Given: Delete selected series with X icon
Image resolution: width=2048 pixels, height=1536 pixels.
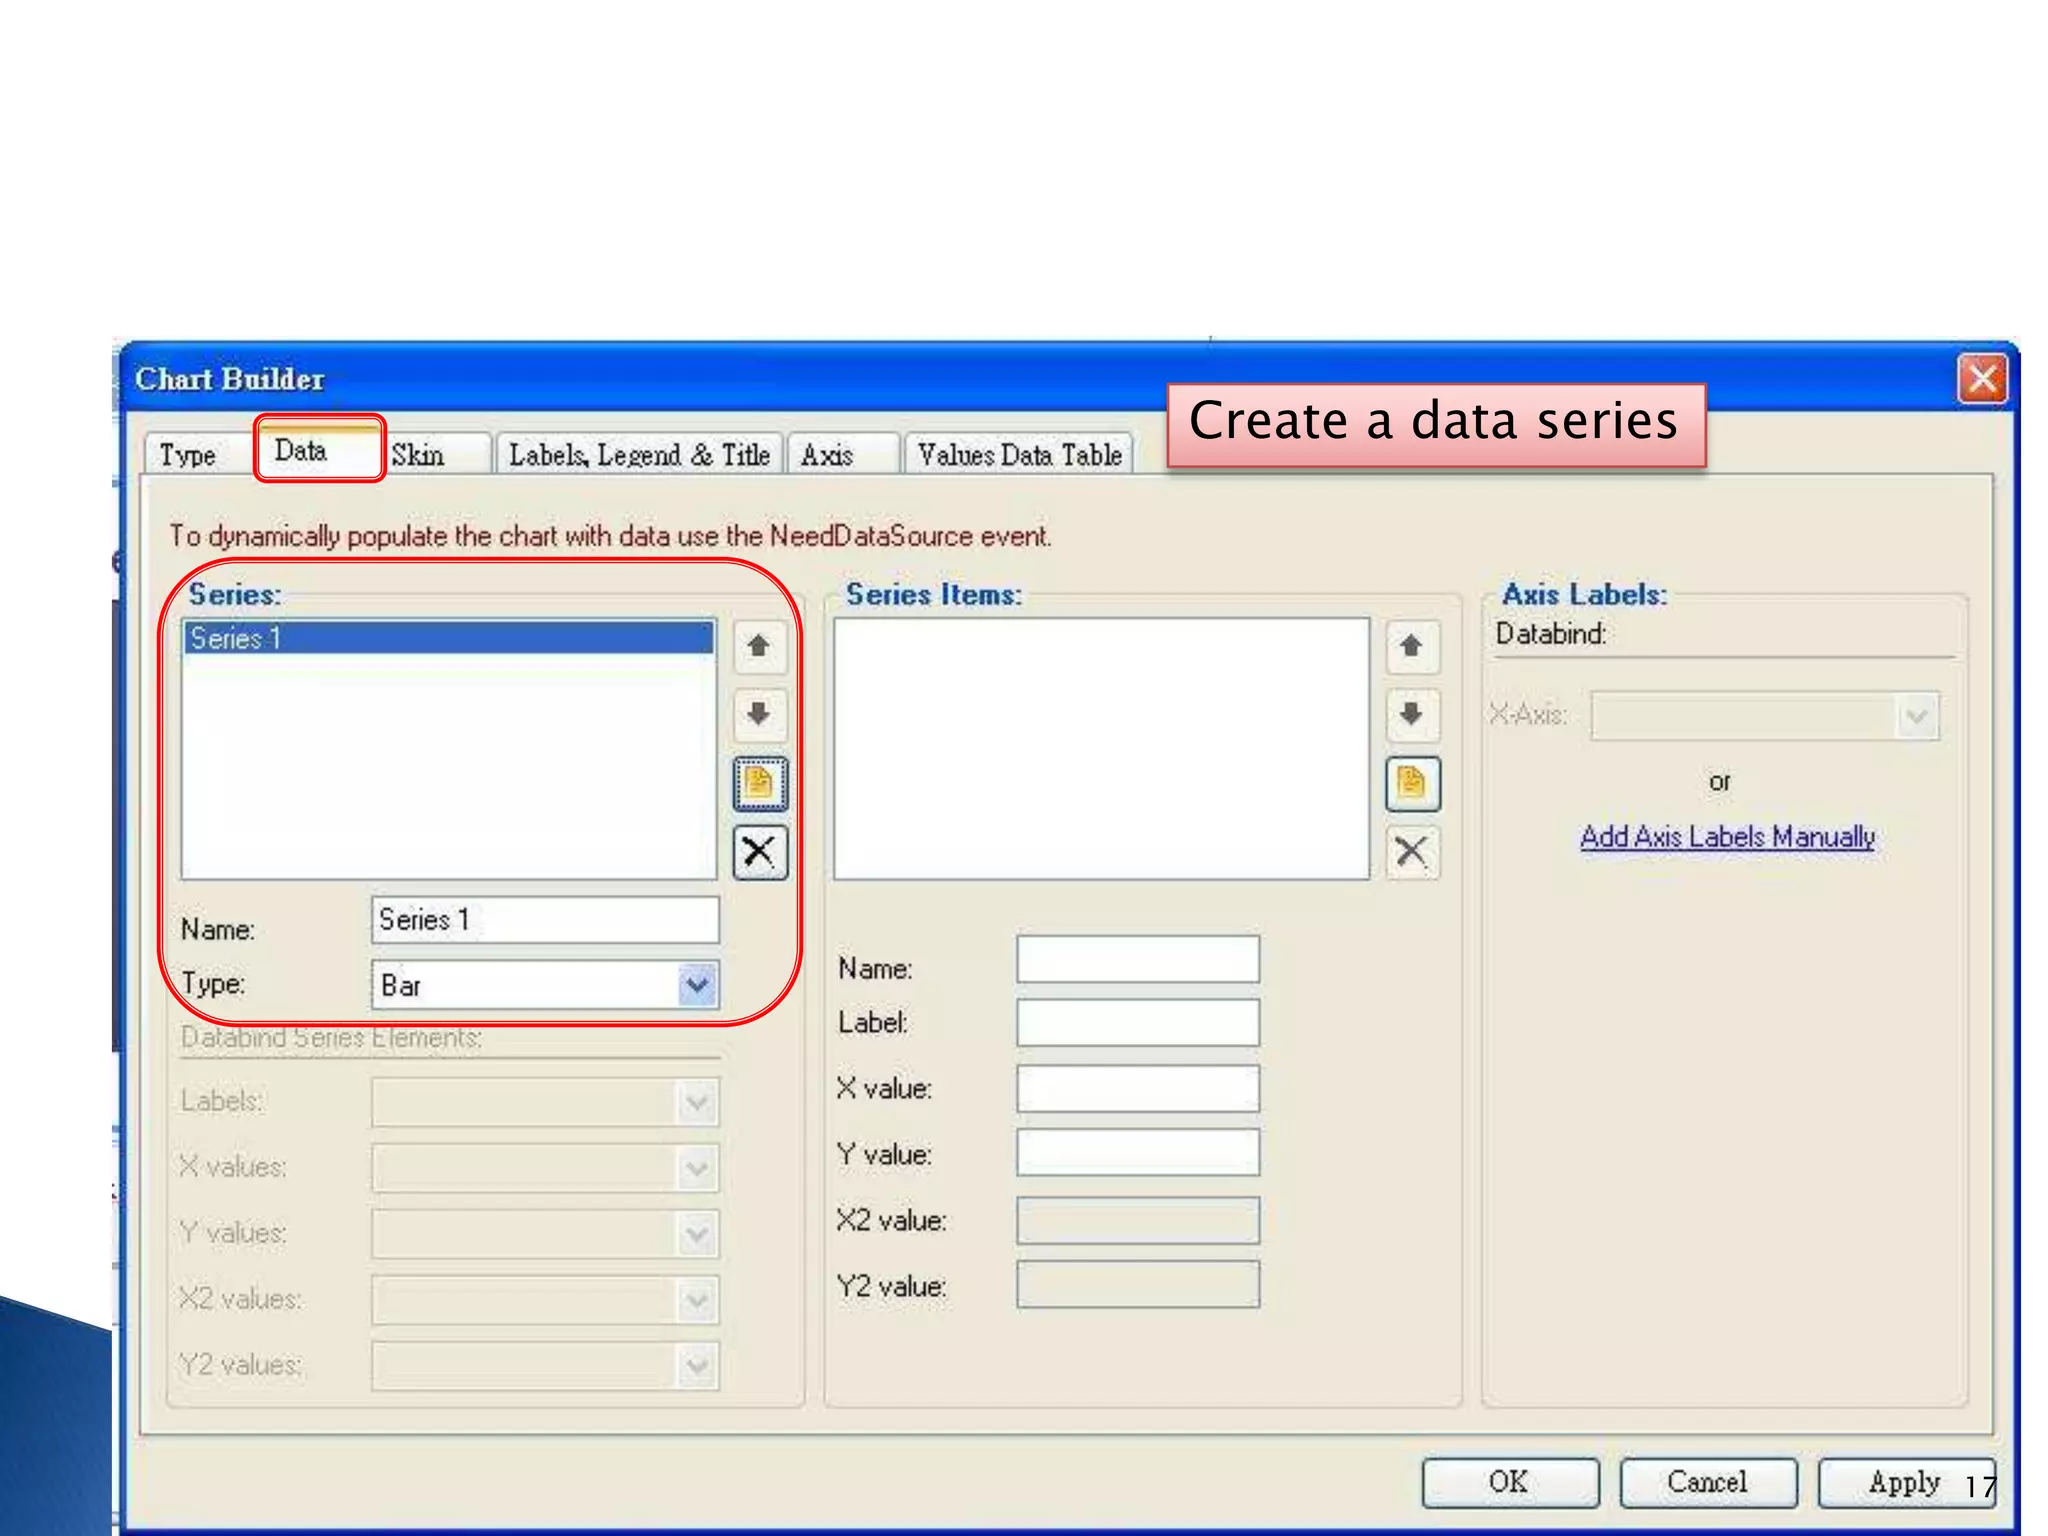Looking at the screenshot, I should [x=760, y=852].
